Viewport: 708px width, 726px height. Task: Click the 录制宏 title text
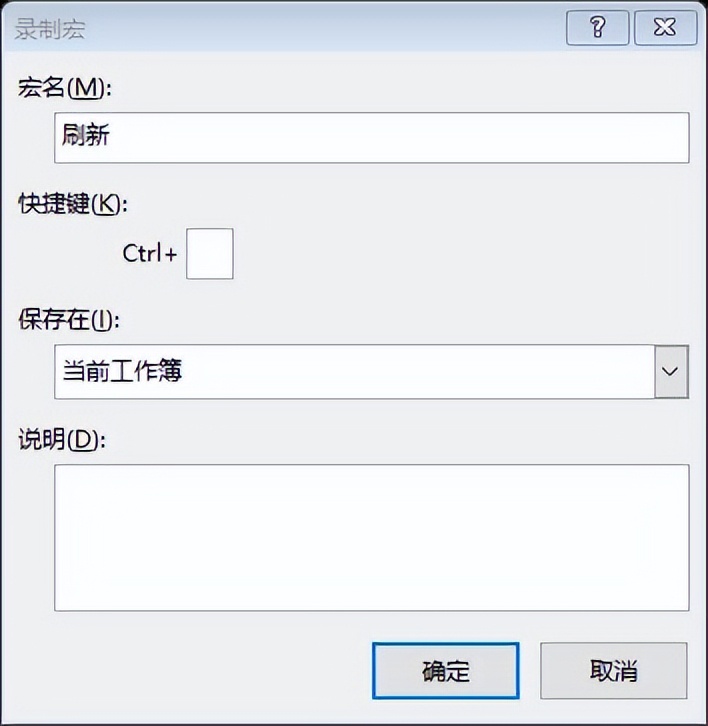pos(50,29)
